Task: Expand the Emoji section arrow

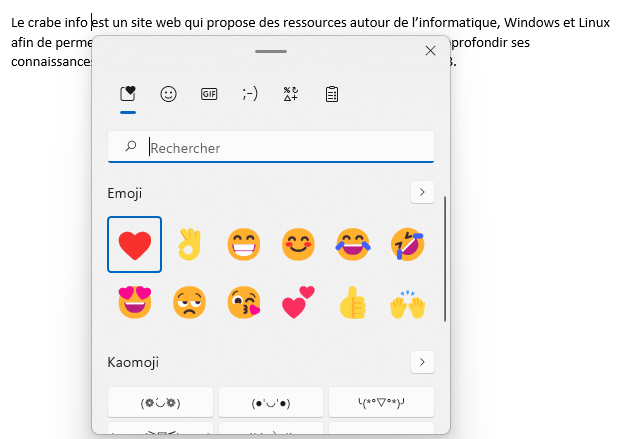Action: [422, 191]
